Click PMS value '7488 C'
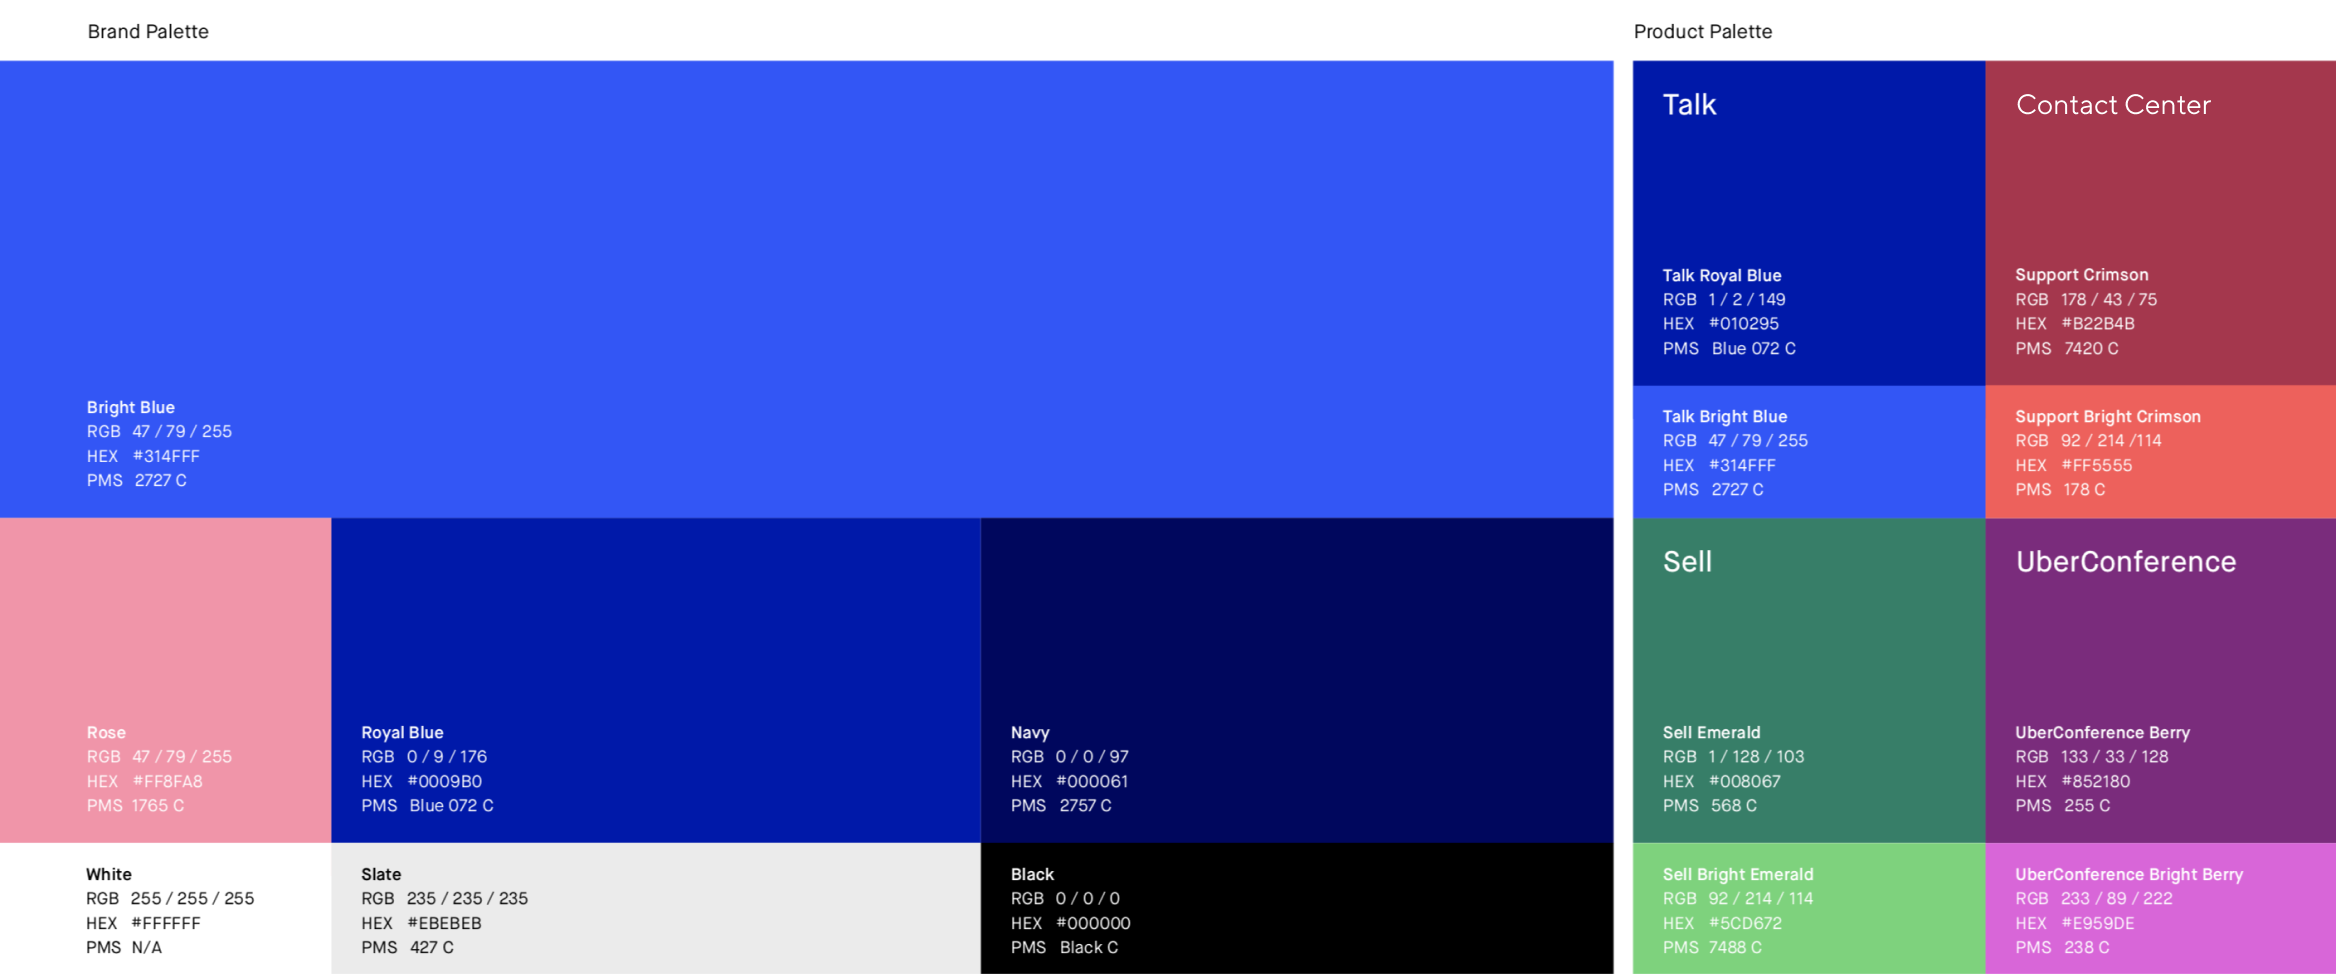2336x974 pixels. 1736,947
